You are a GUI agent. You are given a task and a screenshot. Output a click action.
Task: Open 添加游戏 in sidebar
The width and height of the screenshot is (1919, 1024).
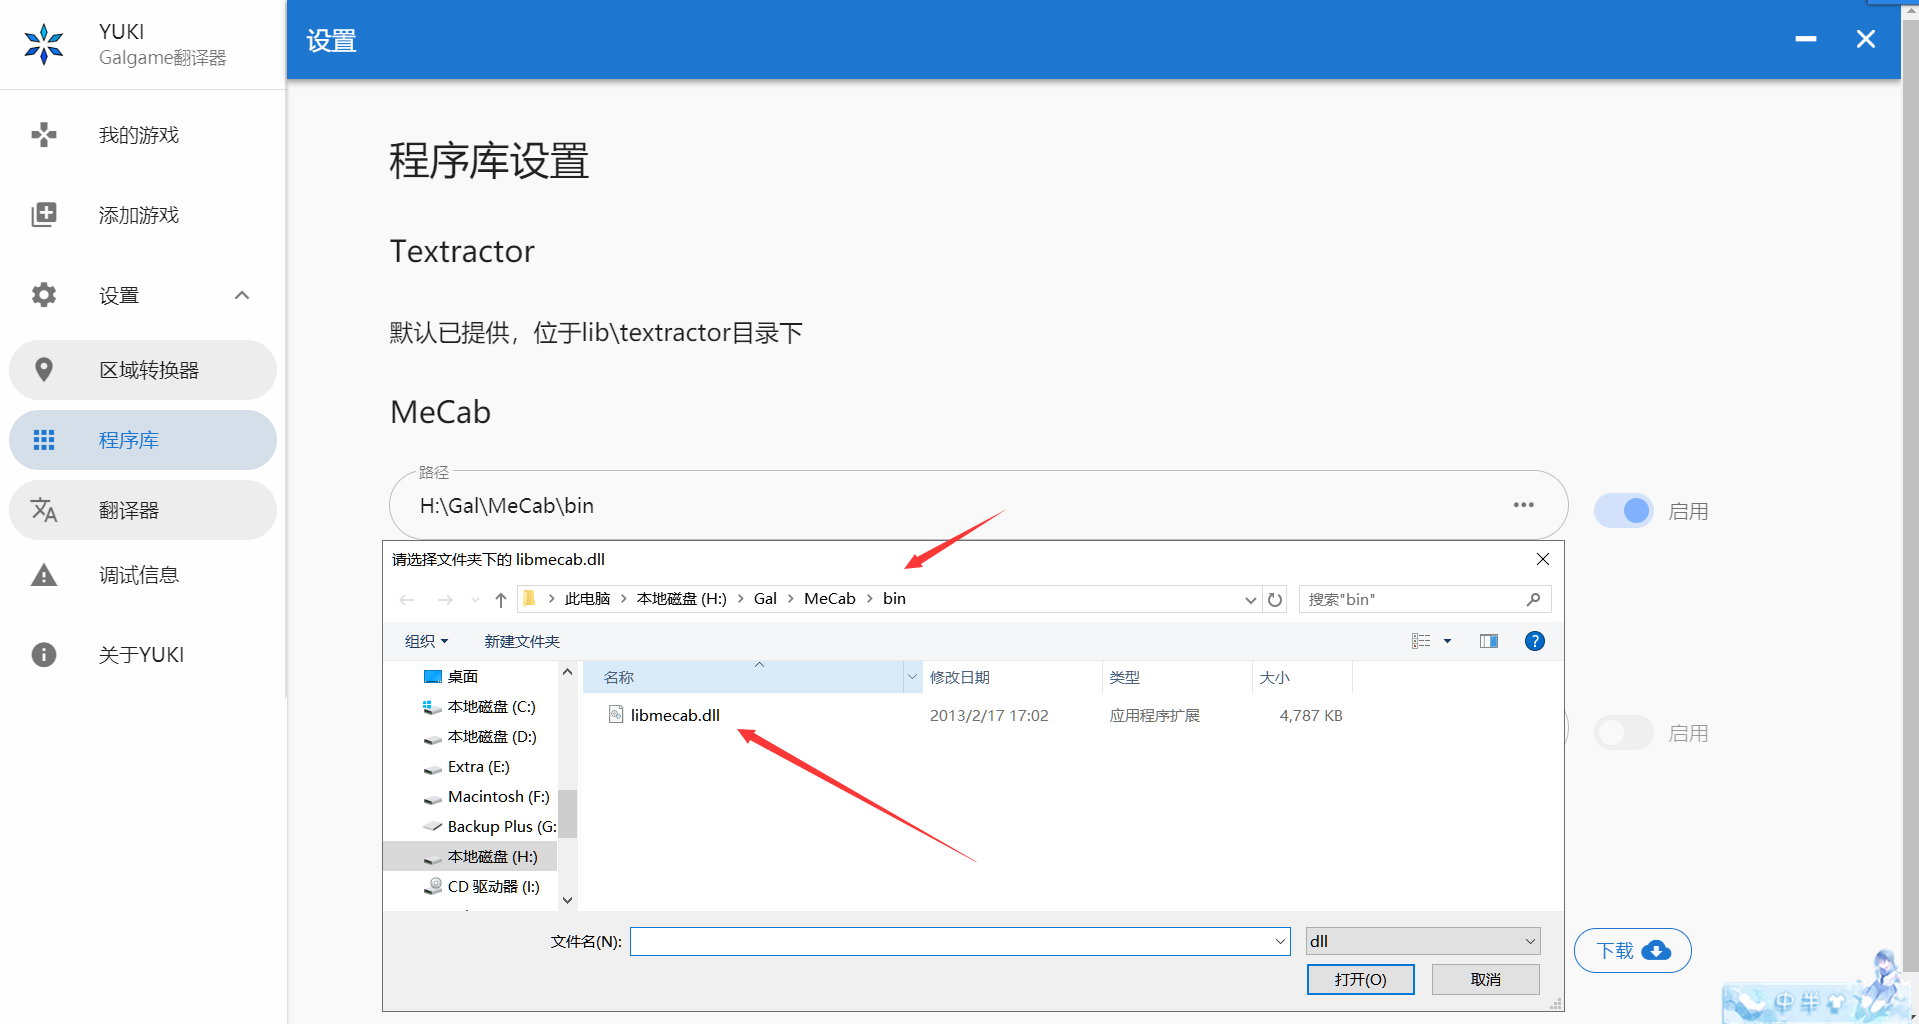[x=143, y=215]
